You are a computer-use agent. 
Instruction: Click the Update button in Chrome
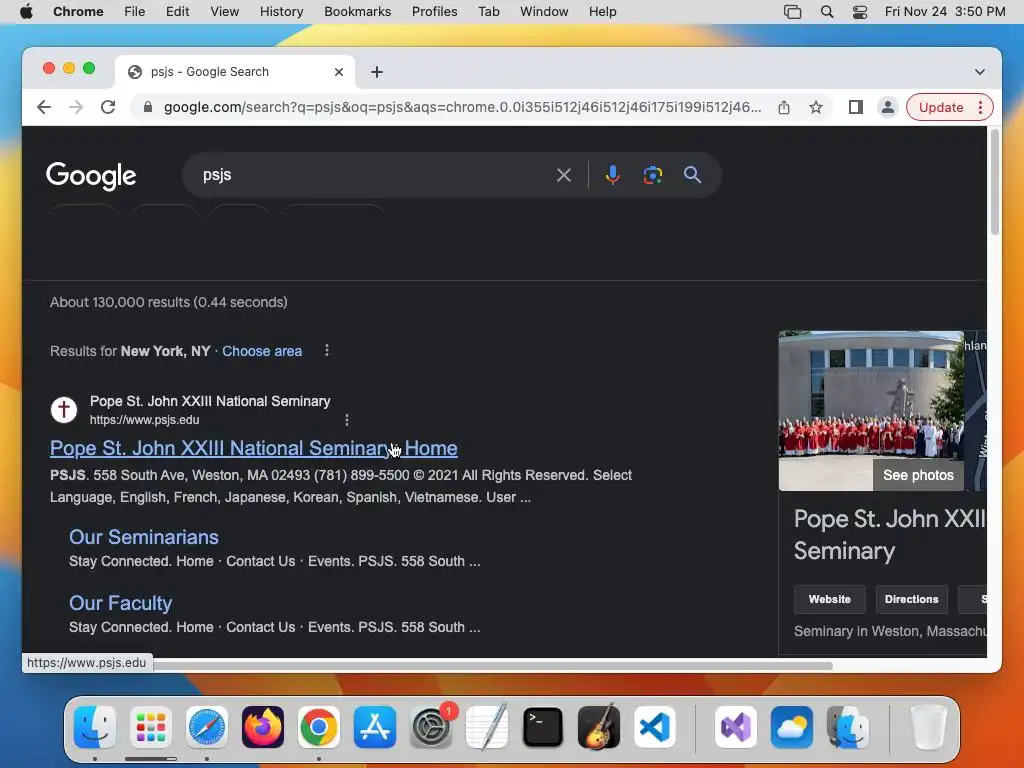[940, 107]
